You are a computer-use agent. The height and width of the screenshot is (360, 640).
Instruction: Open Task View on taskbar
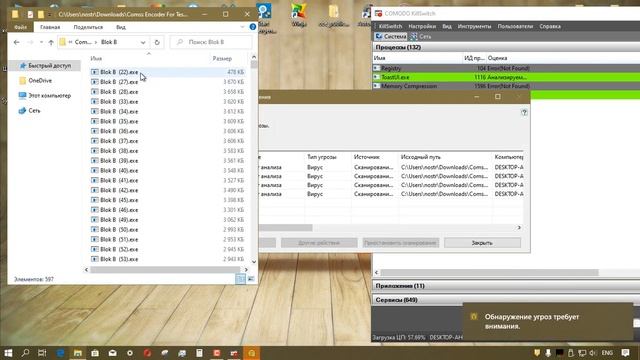point(42,353)
